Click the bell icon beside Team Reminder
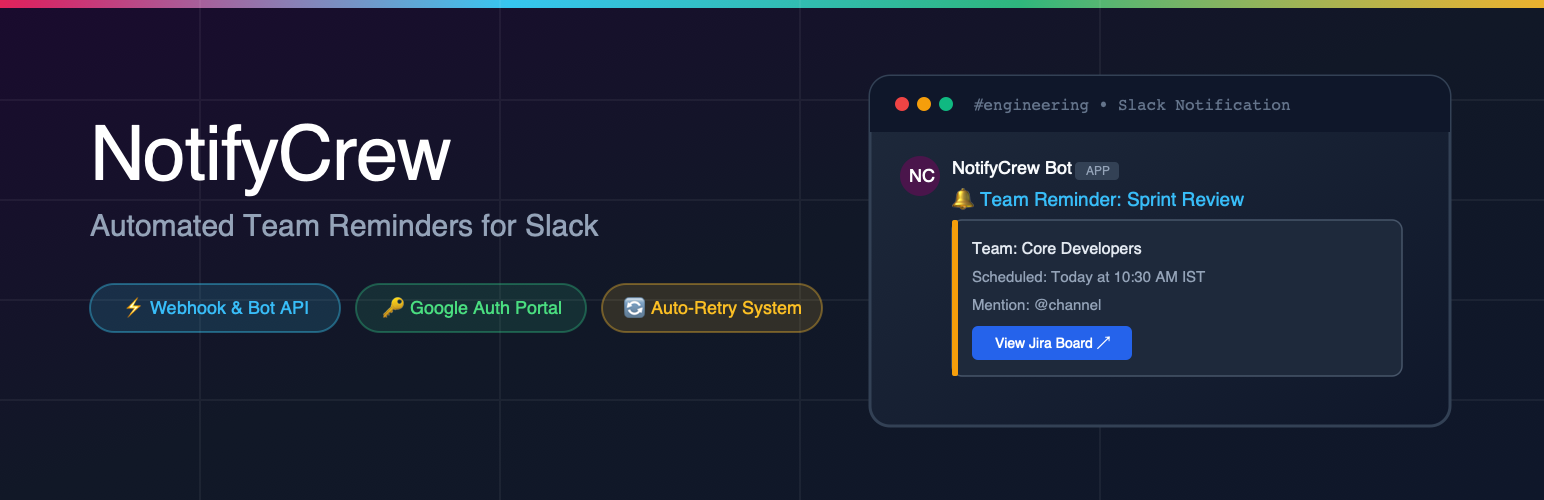Viewport: 1544px width, 500px height. click(963, 199)
